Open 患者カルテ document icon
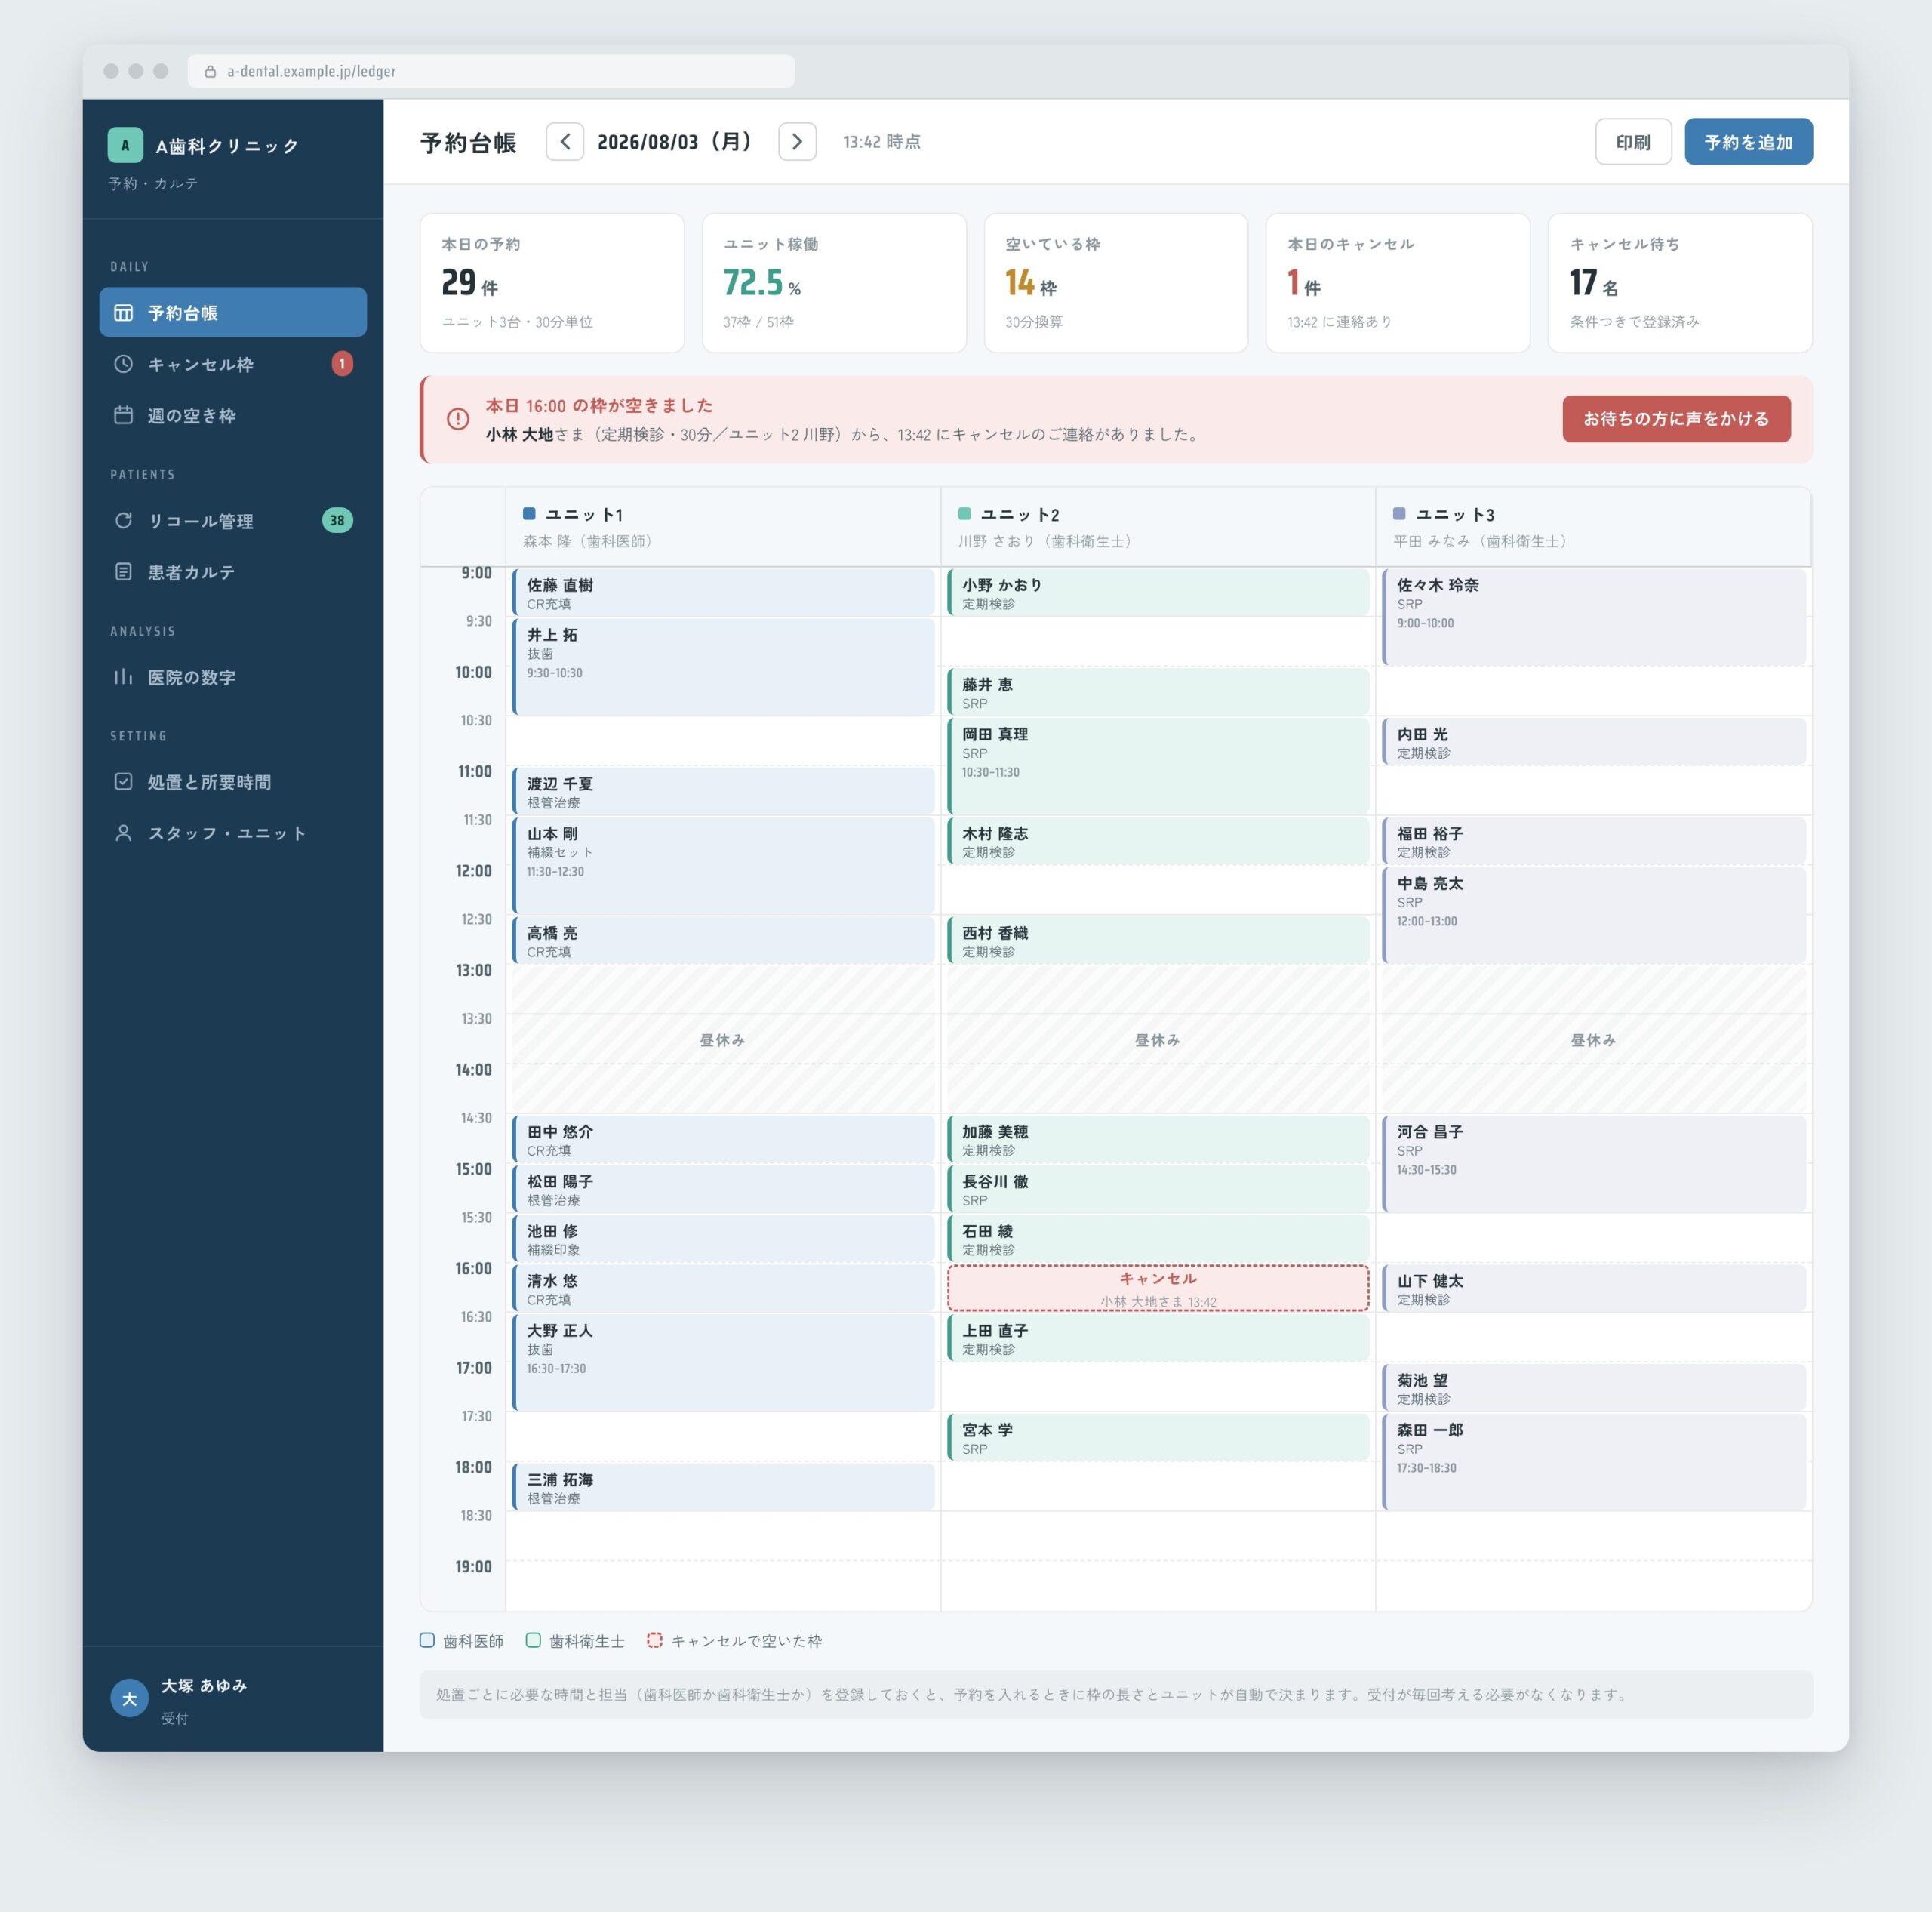The height and width of the screenshot is (1912, 1932). coord(123,572)
